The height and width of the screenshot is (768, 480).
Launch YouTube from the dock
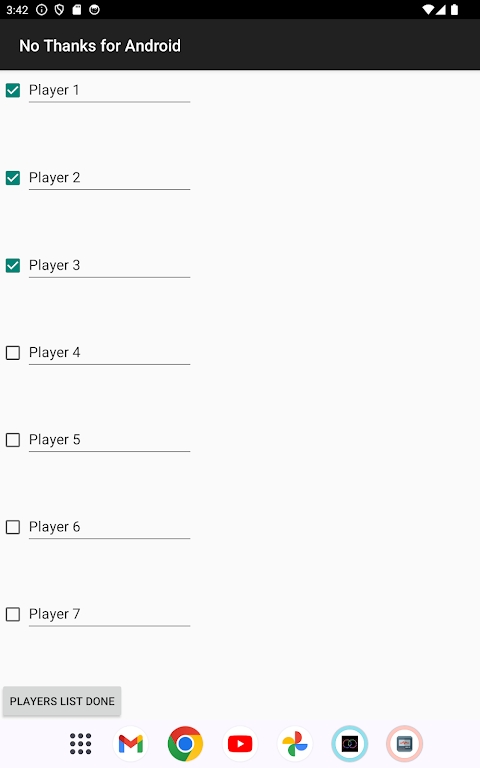click(x=240, y=744)
